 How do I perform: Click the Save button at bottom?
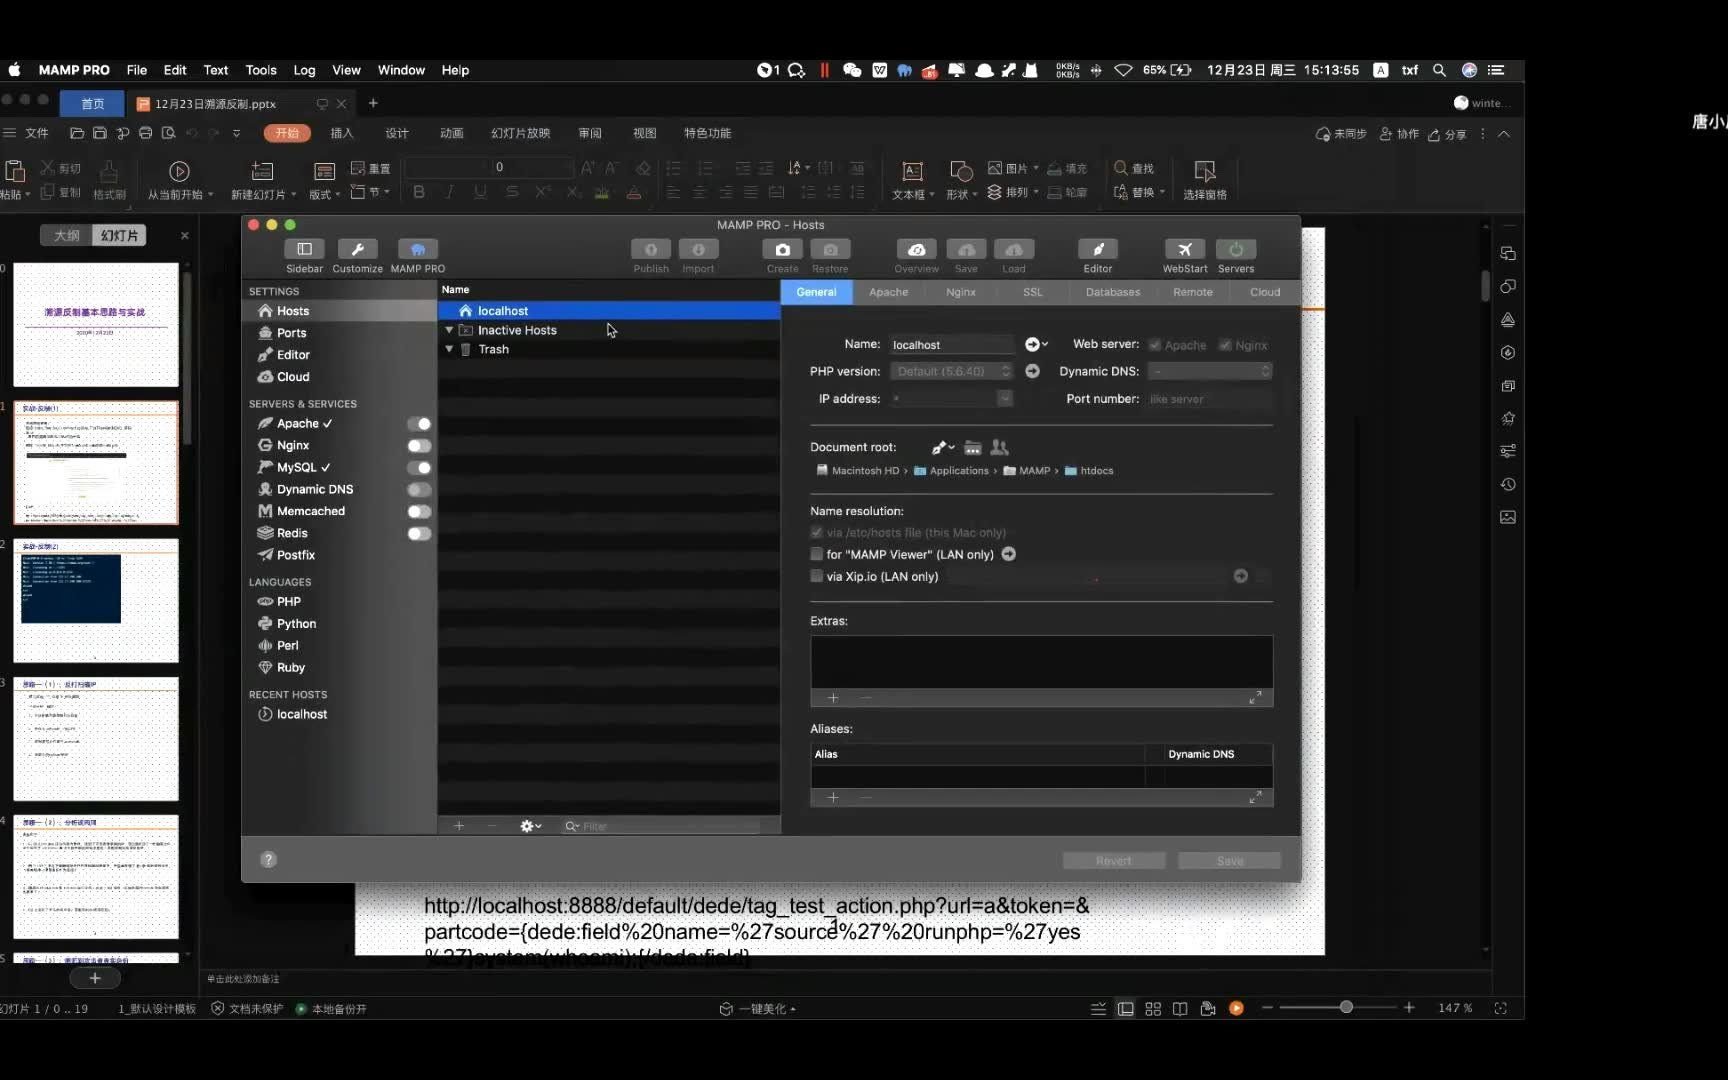pyautogui.click(x=1229, y=861)
